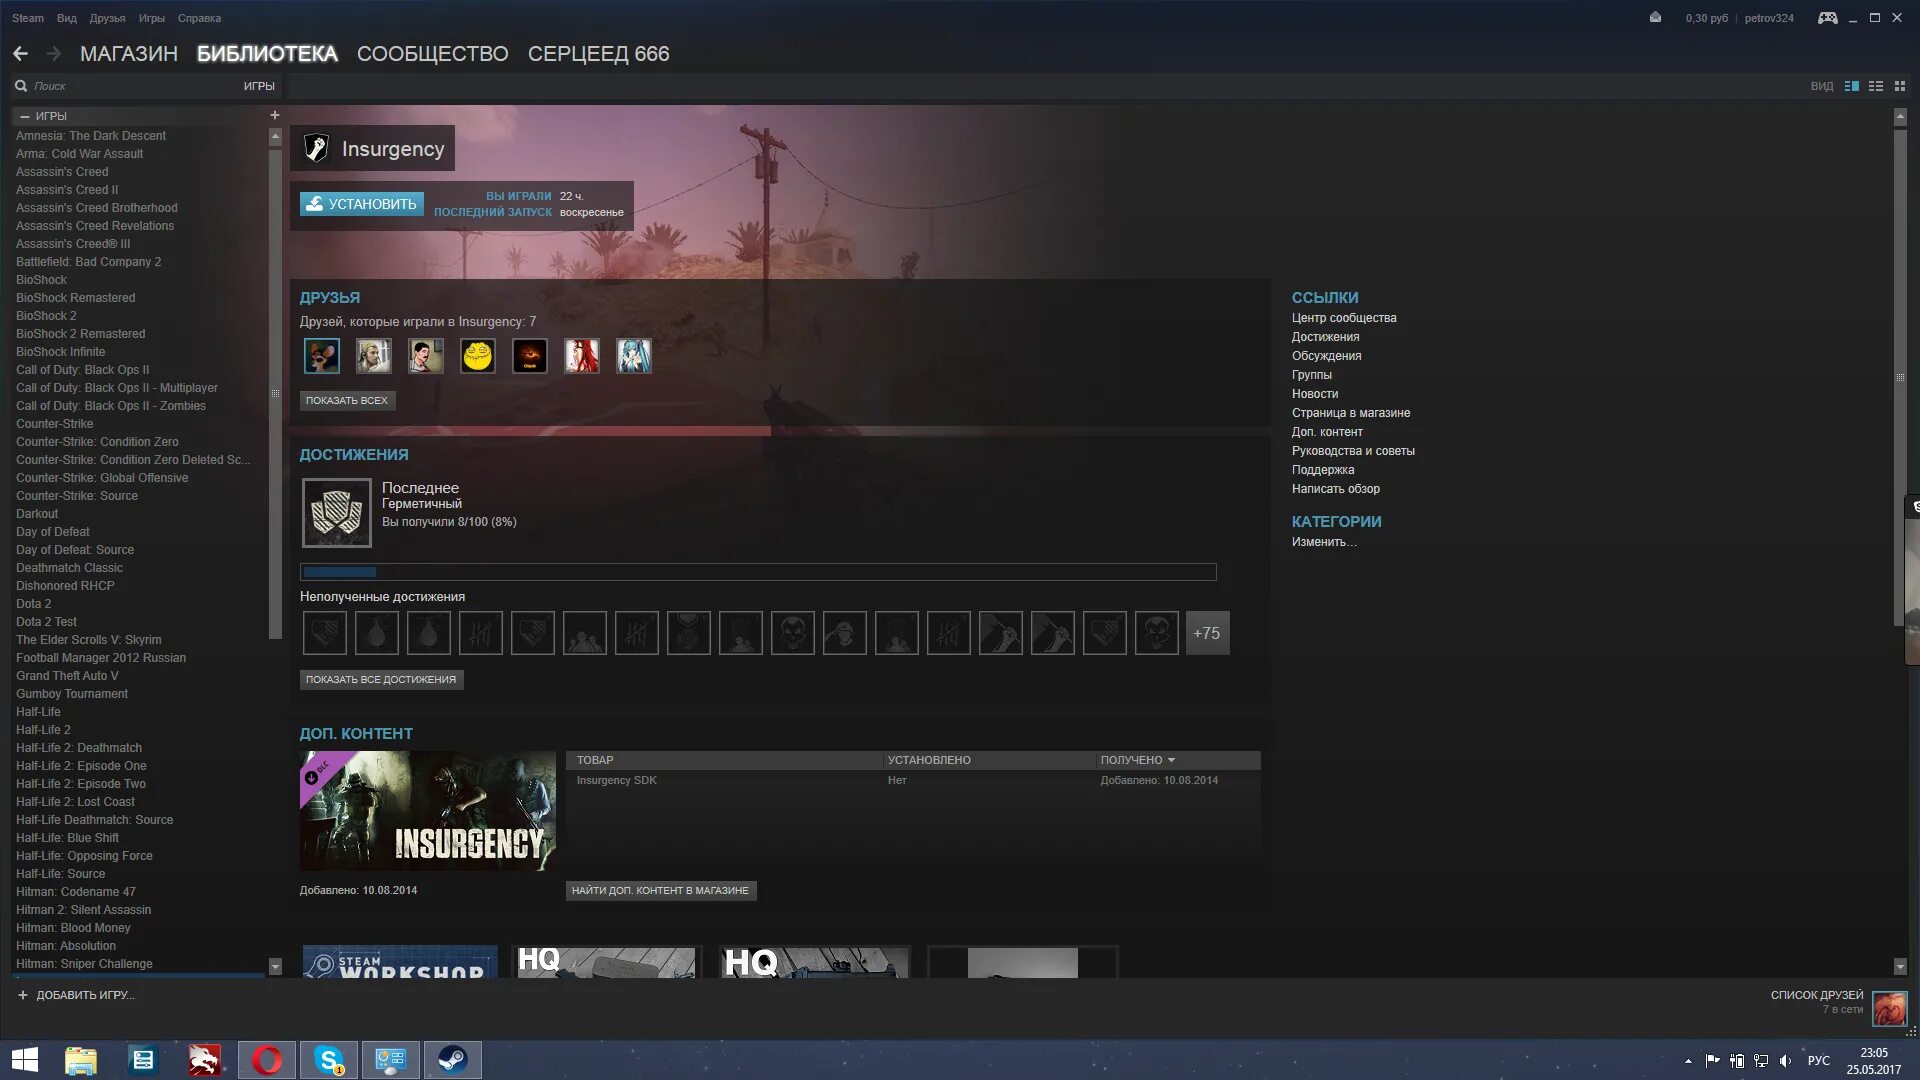Switch to СООБЩЕСТВО tab
This screenshot has height=1080, width=1920.
433,54
